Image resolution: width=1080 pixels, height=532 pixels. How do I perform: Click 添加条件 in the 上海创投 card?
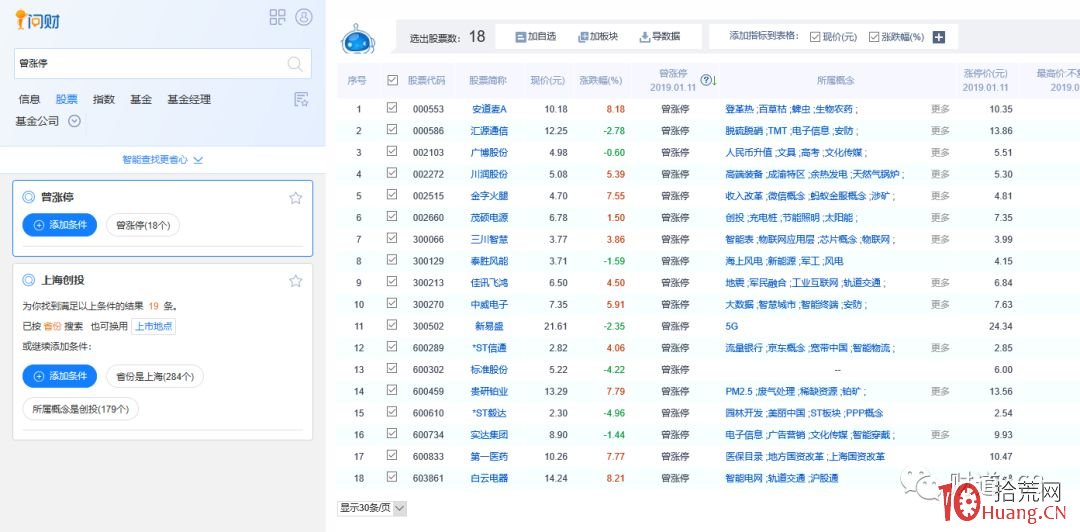tap(59, 376)
